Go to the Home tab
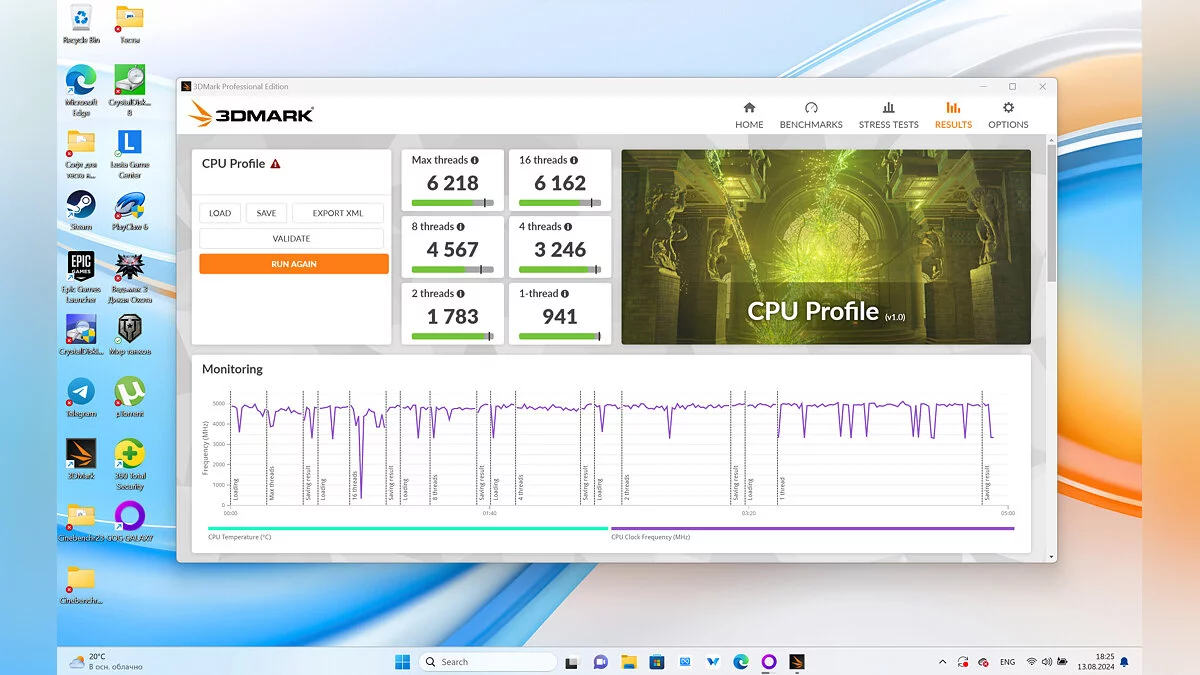Screen dimensions: 1200x675 (x=749, y=115)
